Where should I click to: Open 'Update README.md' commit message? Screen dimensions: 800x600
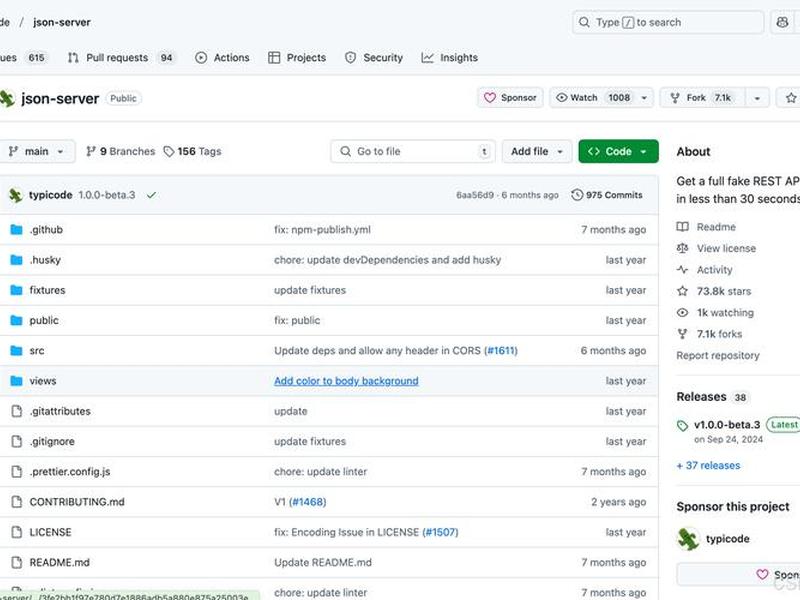point(323,562)
